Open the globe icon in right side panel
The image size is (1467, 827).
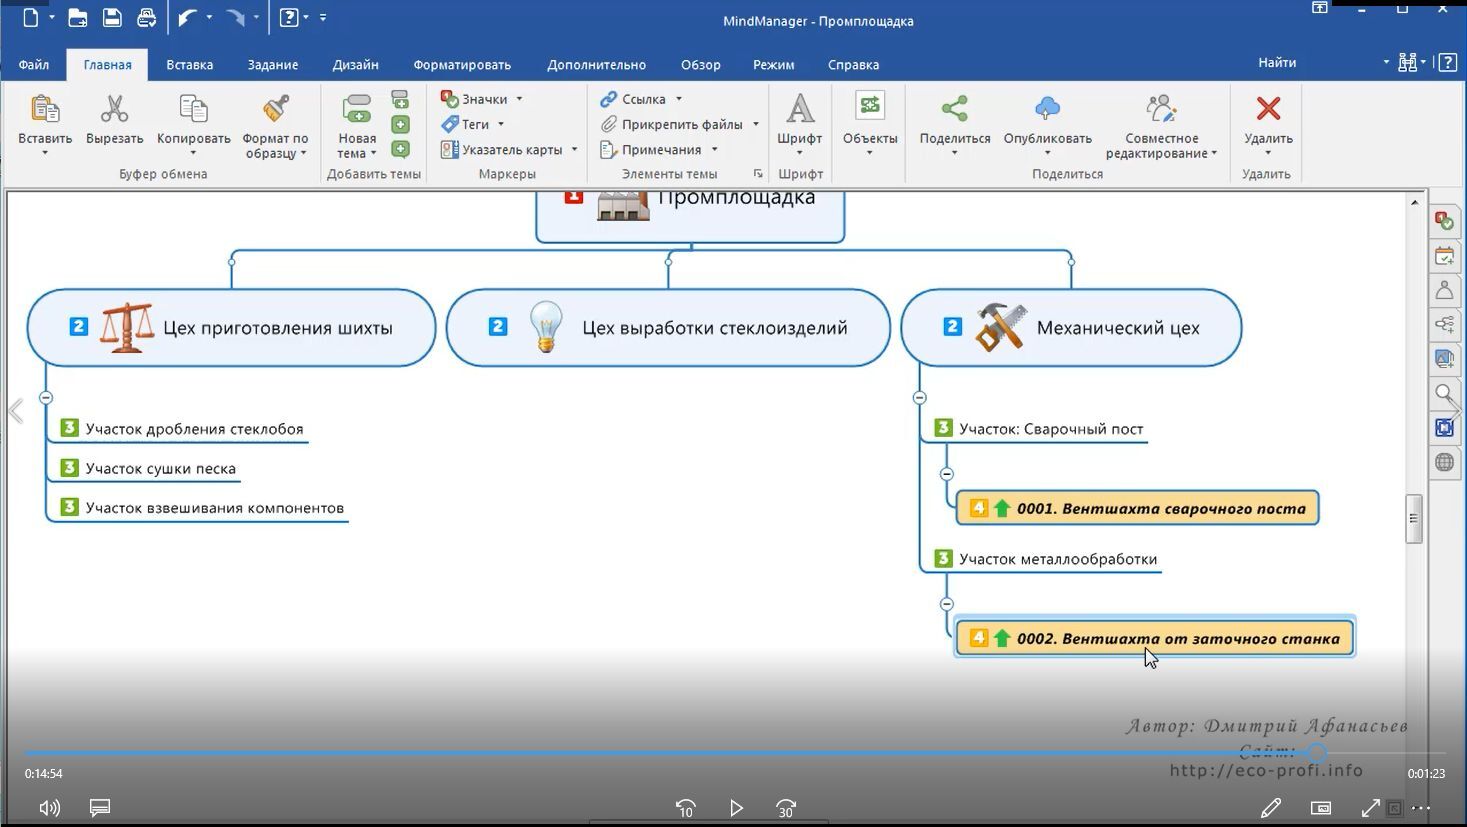pos(1444,462)
